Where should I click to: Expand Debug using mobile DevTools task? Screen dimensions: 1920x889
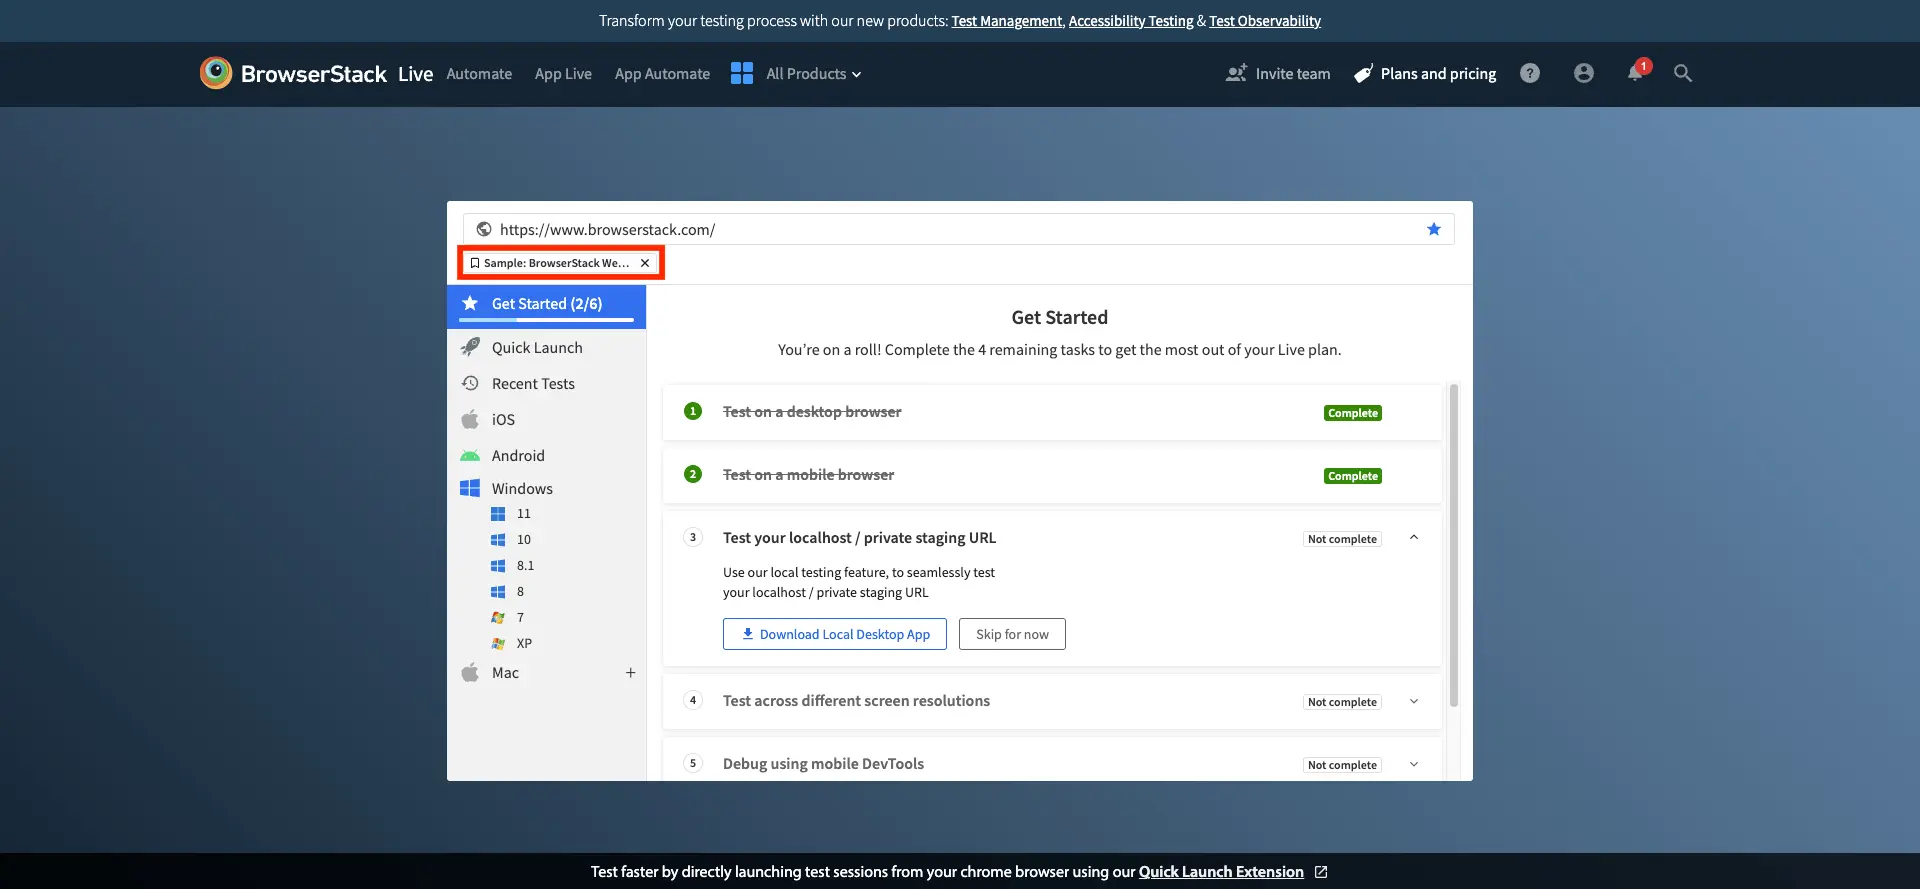point(1414,764)
